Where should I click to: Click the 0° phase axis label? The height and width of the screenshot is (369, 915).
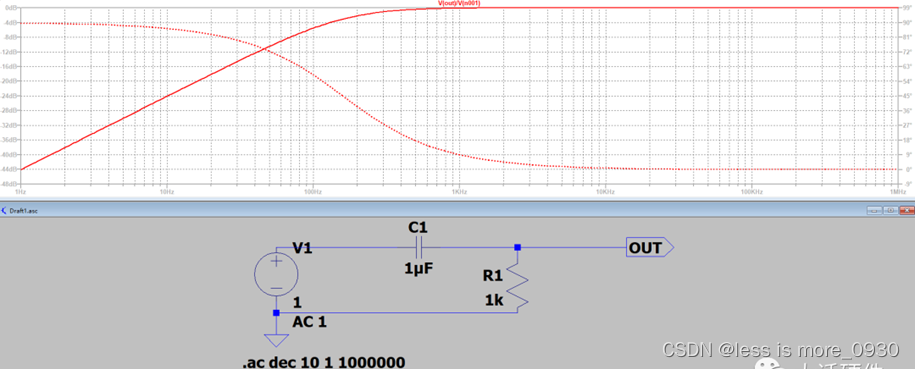(908, 169)
